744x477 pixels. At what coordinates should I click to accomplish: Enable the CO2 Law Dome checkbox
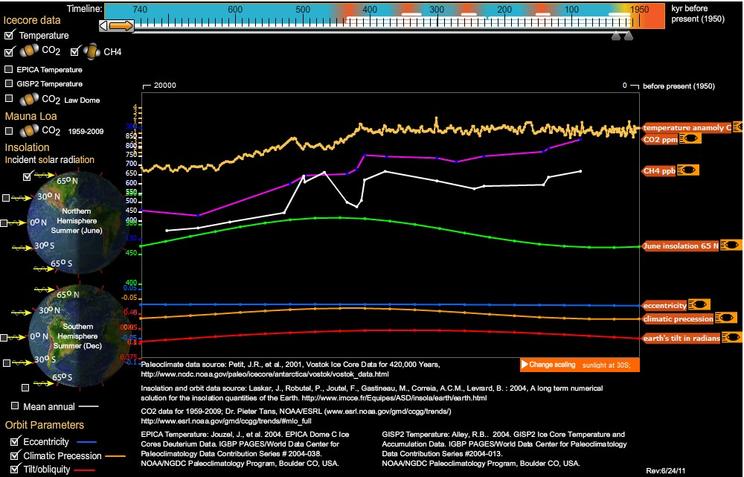tap(9, 100)
